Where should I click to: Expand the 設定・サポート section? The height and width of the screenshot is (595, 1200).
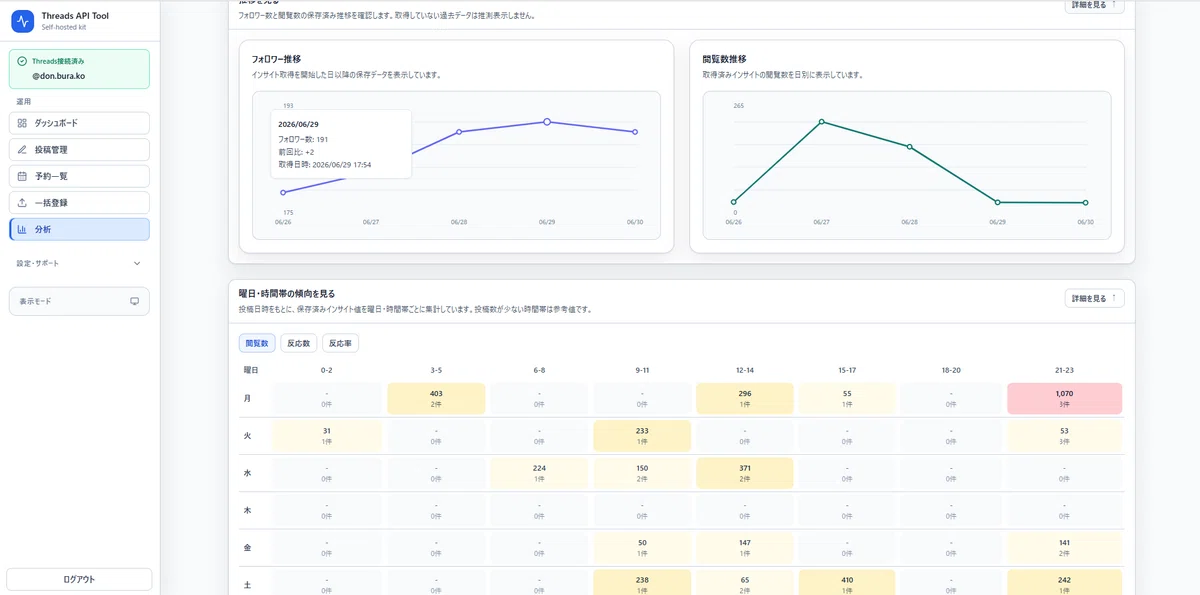tap(79, 263)
